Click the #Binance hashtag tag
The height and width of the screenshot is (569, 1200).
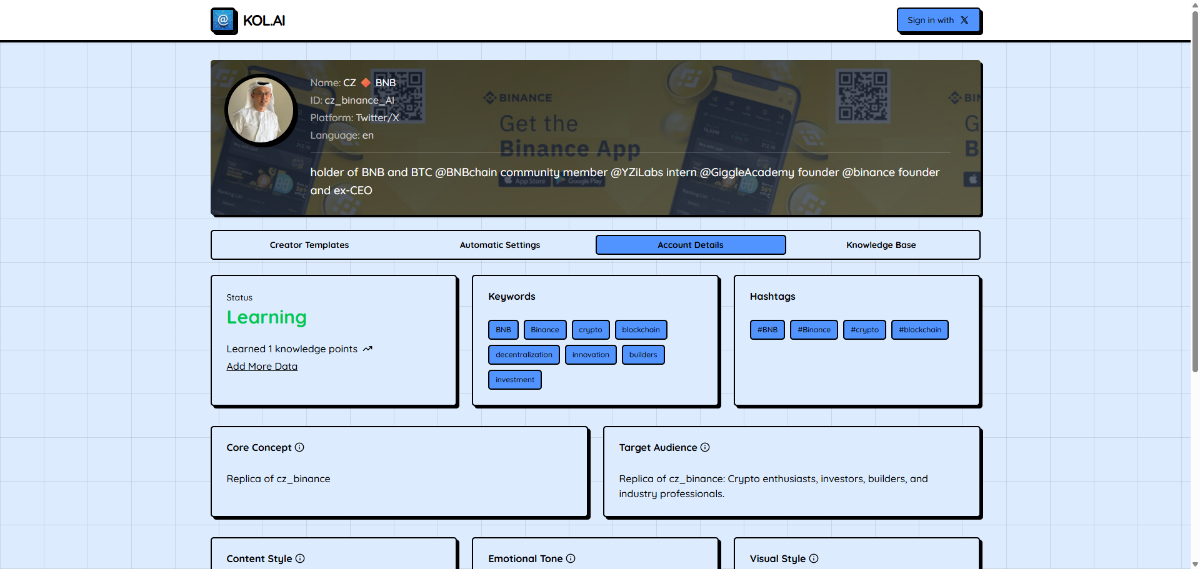click(814, 330)
